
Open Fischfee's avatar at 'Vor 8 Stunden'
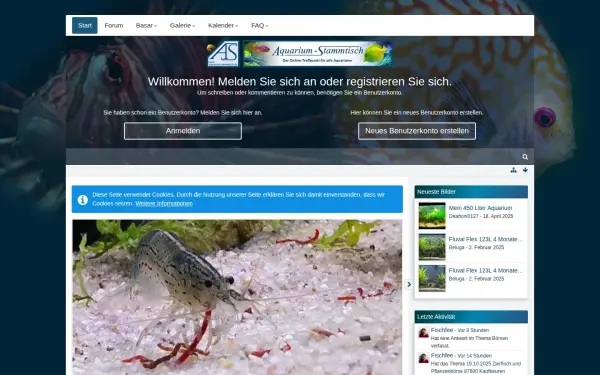tap(424, 333)
